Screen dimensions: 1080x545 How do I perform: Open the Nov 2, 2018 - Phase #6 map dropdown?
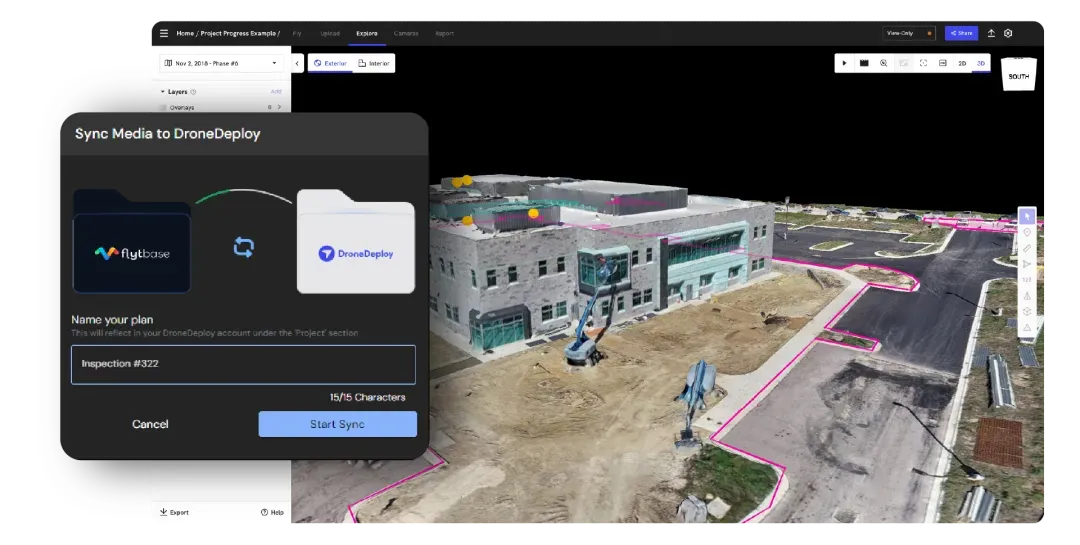tap(221, 63)
